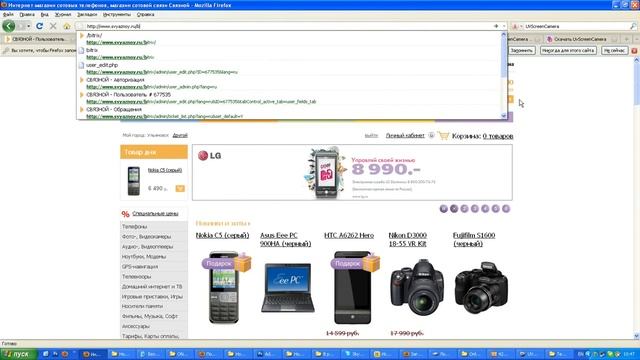Screen dimensions: 640x360
Task: Click Никогда для этого сайта button
Action: [568, 51]
